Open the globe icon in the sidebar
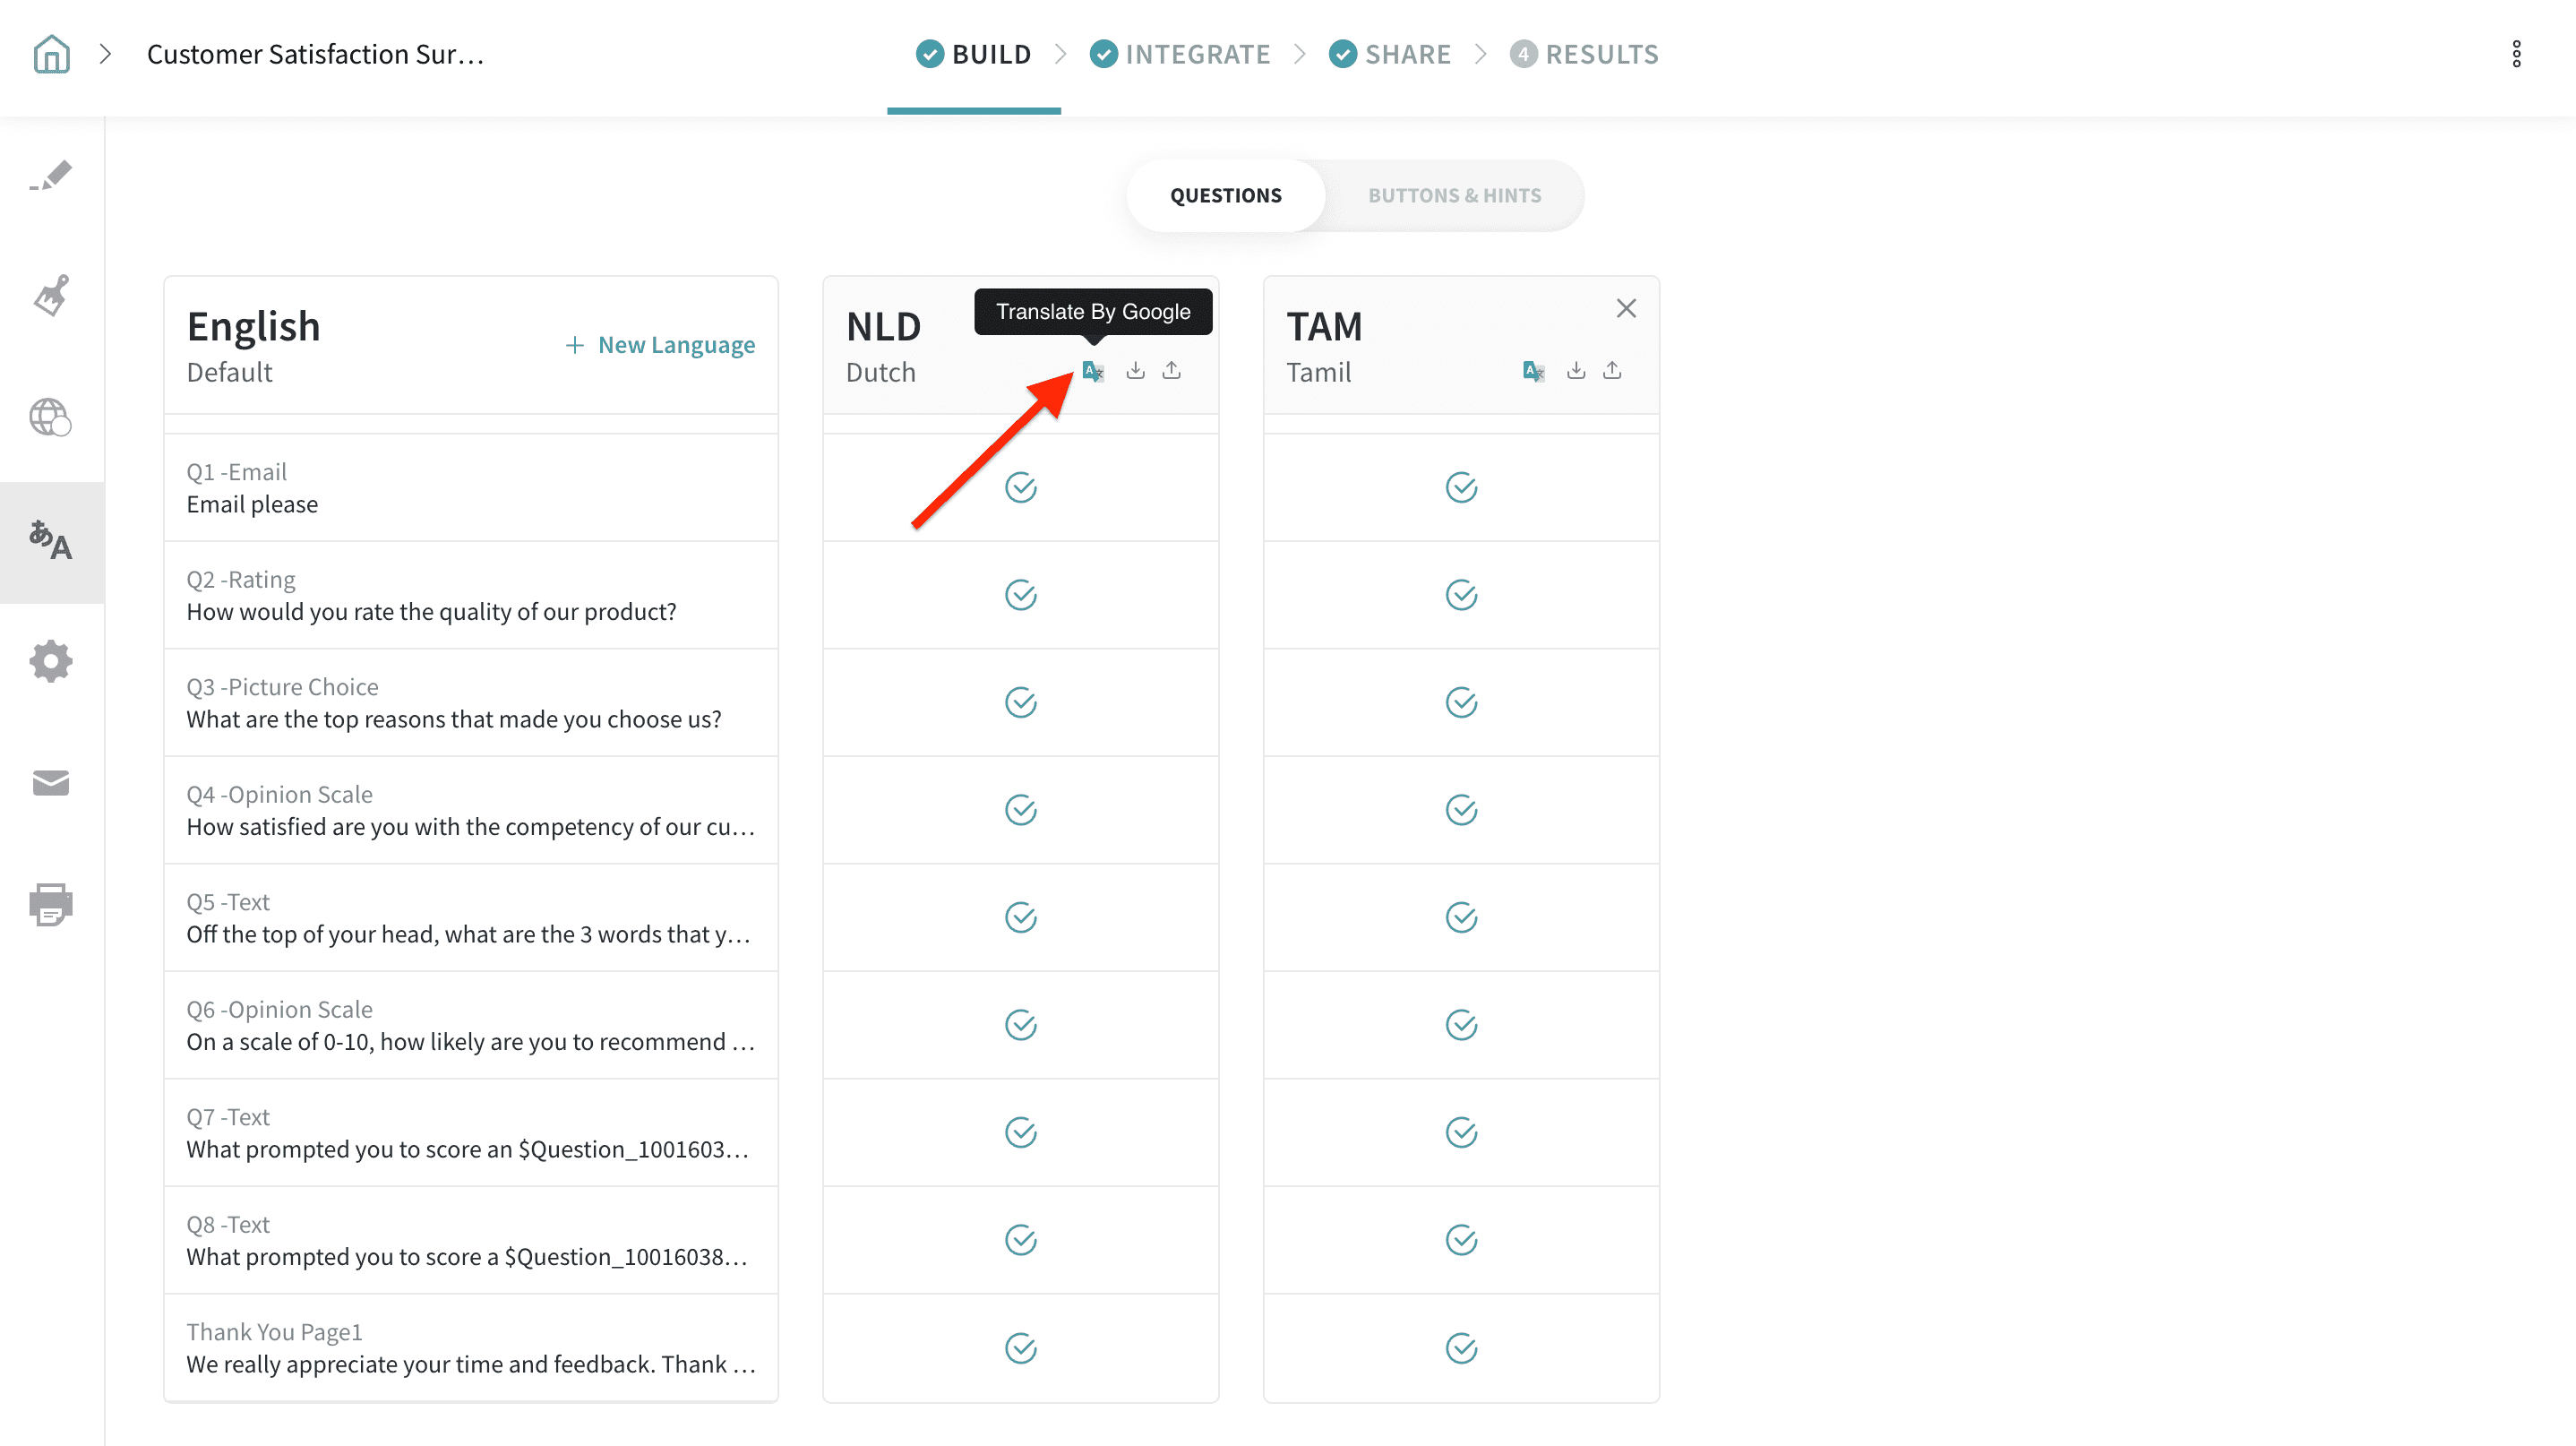The image size is (2576, 1446). coord(51,417)
